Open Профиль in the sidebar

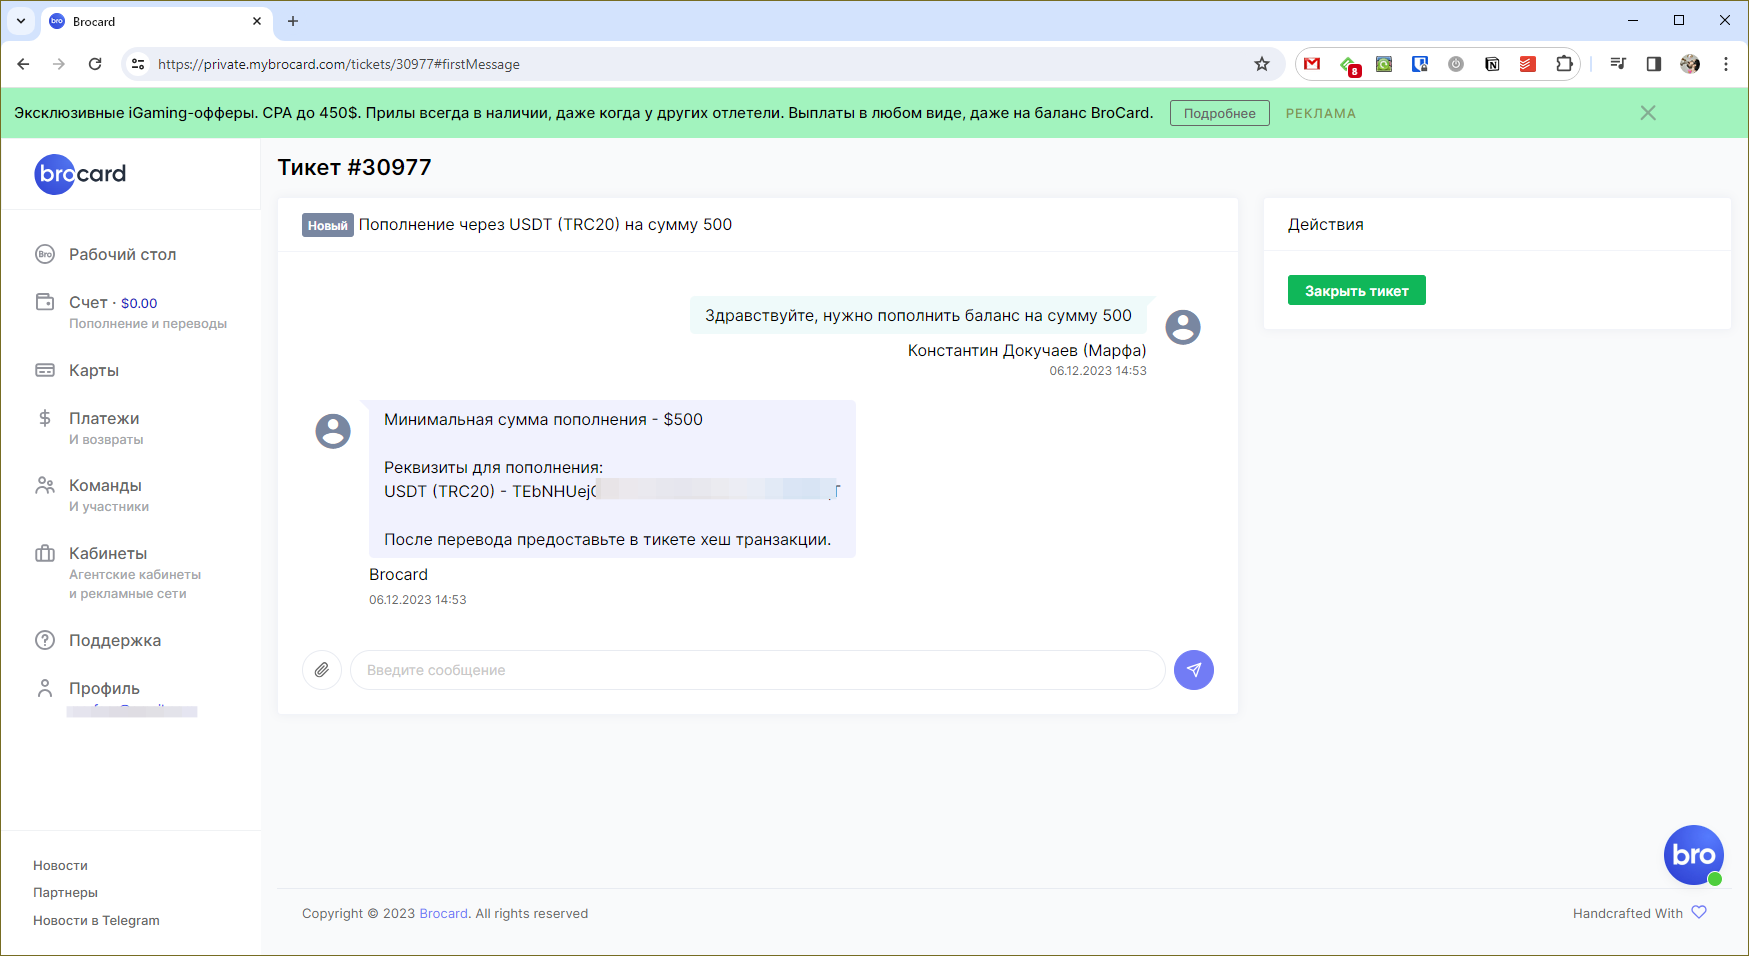click(x=104, y=688)
